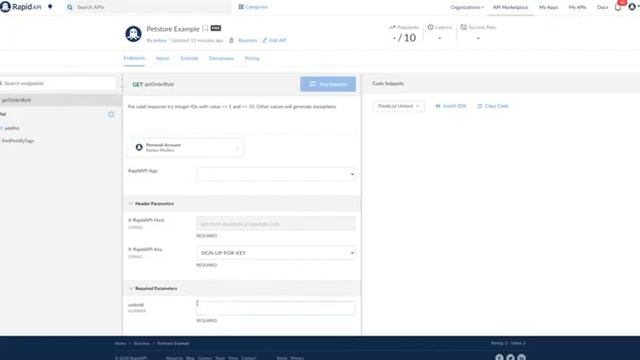The width and height of the screenshot is (640, 360).
Task: Bookmark the Petstore Example API
Action: (205, 29)
